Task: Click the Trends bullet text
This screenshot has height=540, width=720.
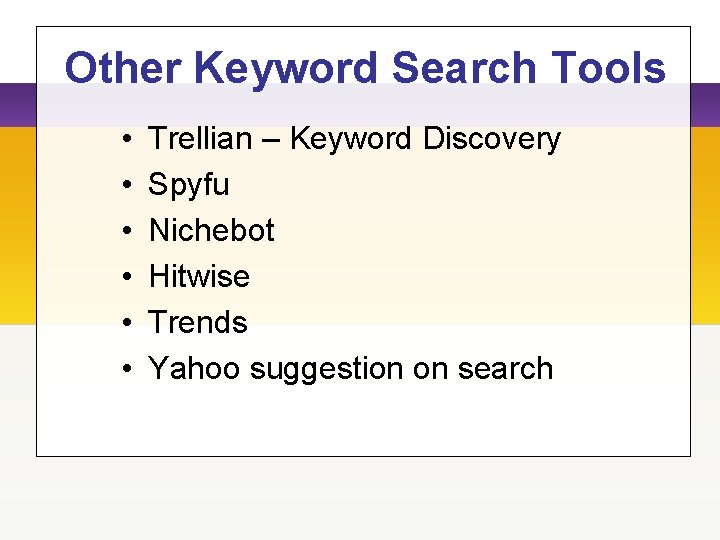Action: point(198,322)
